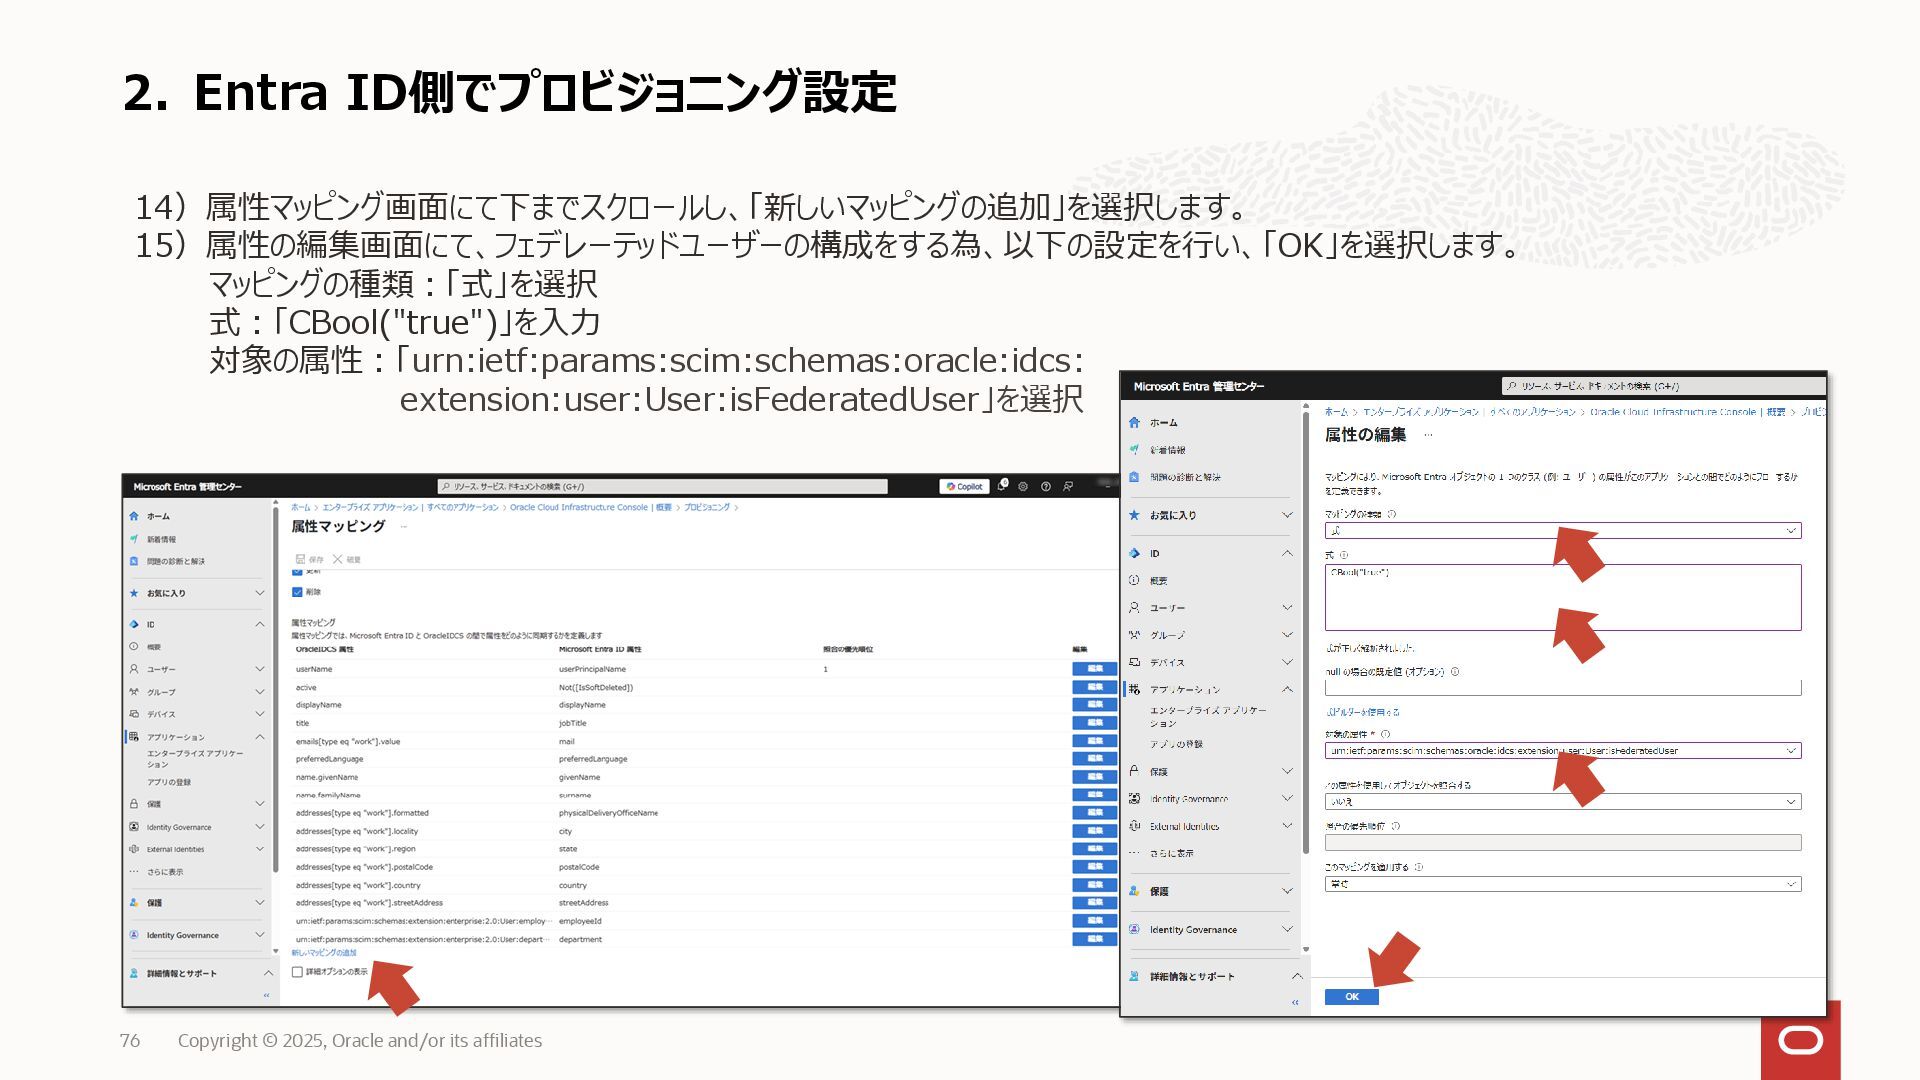Click the 破棄 X icon in 属性マッピング toolbar

pyautogui.click(x=338, y=560)
